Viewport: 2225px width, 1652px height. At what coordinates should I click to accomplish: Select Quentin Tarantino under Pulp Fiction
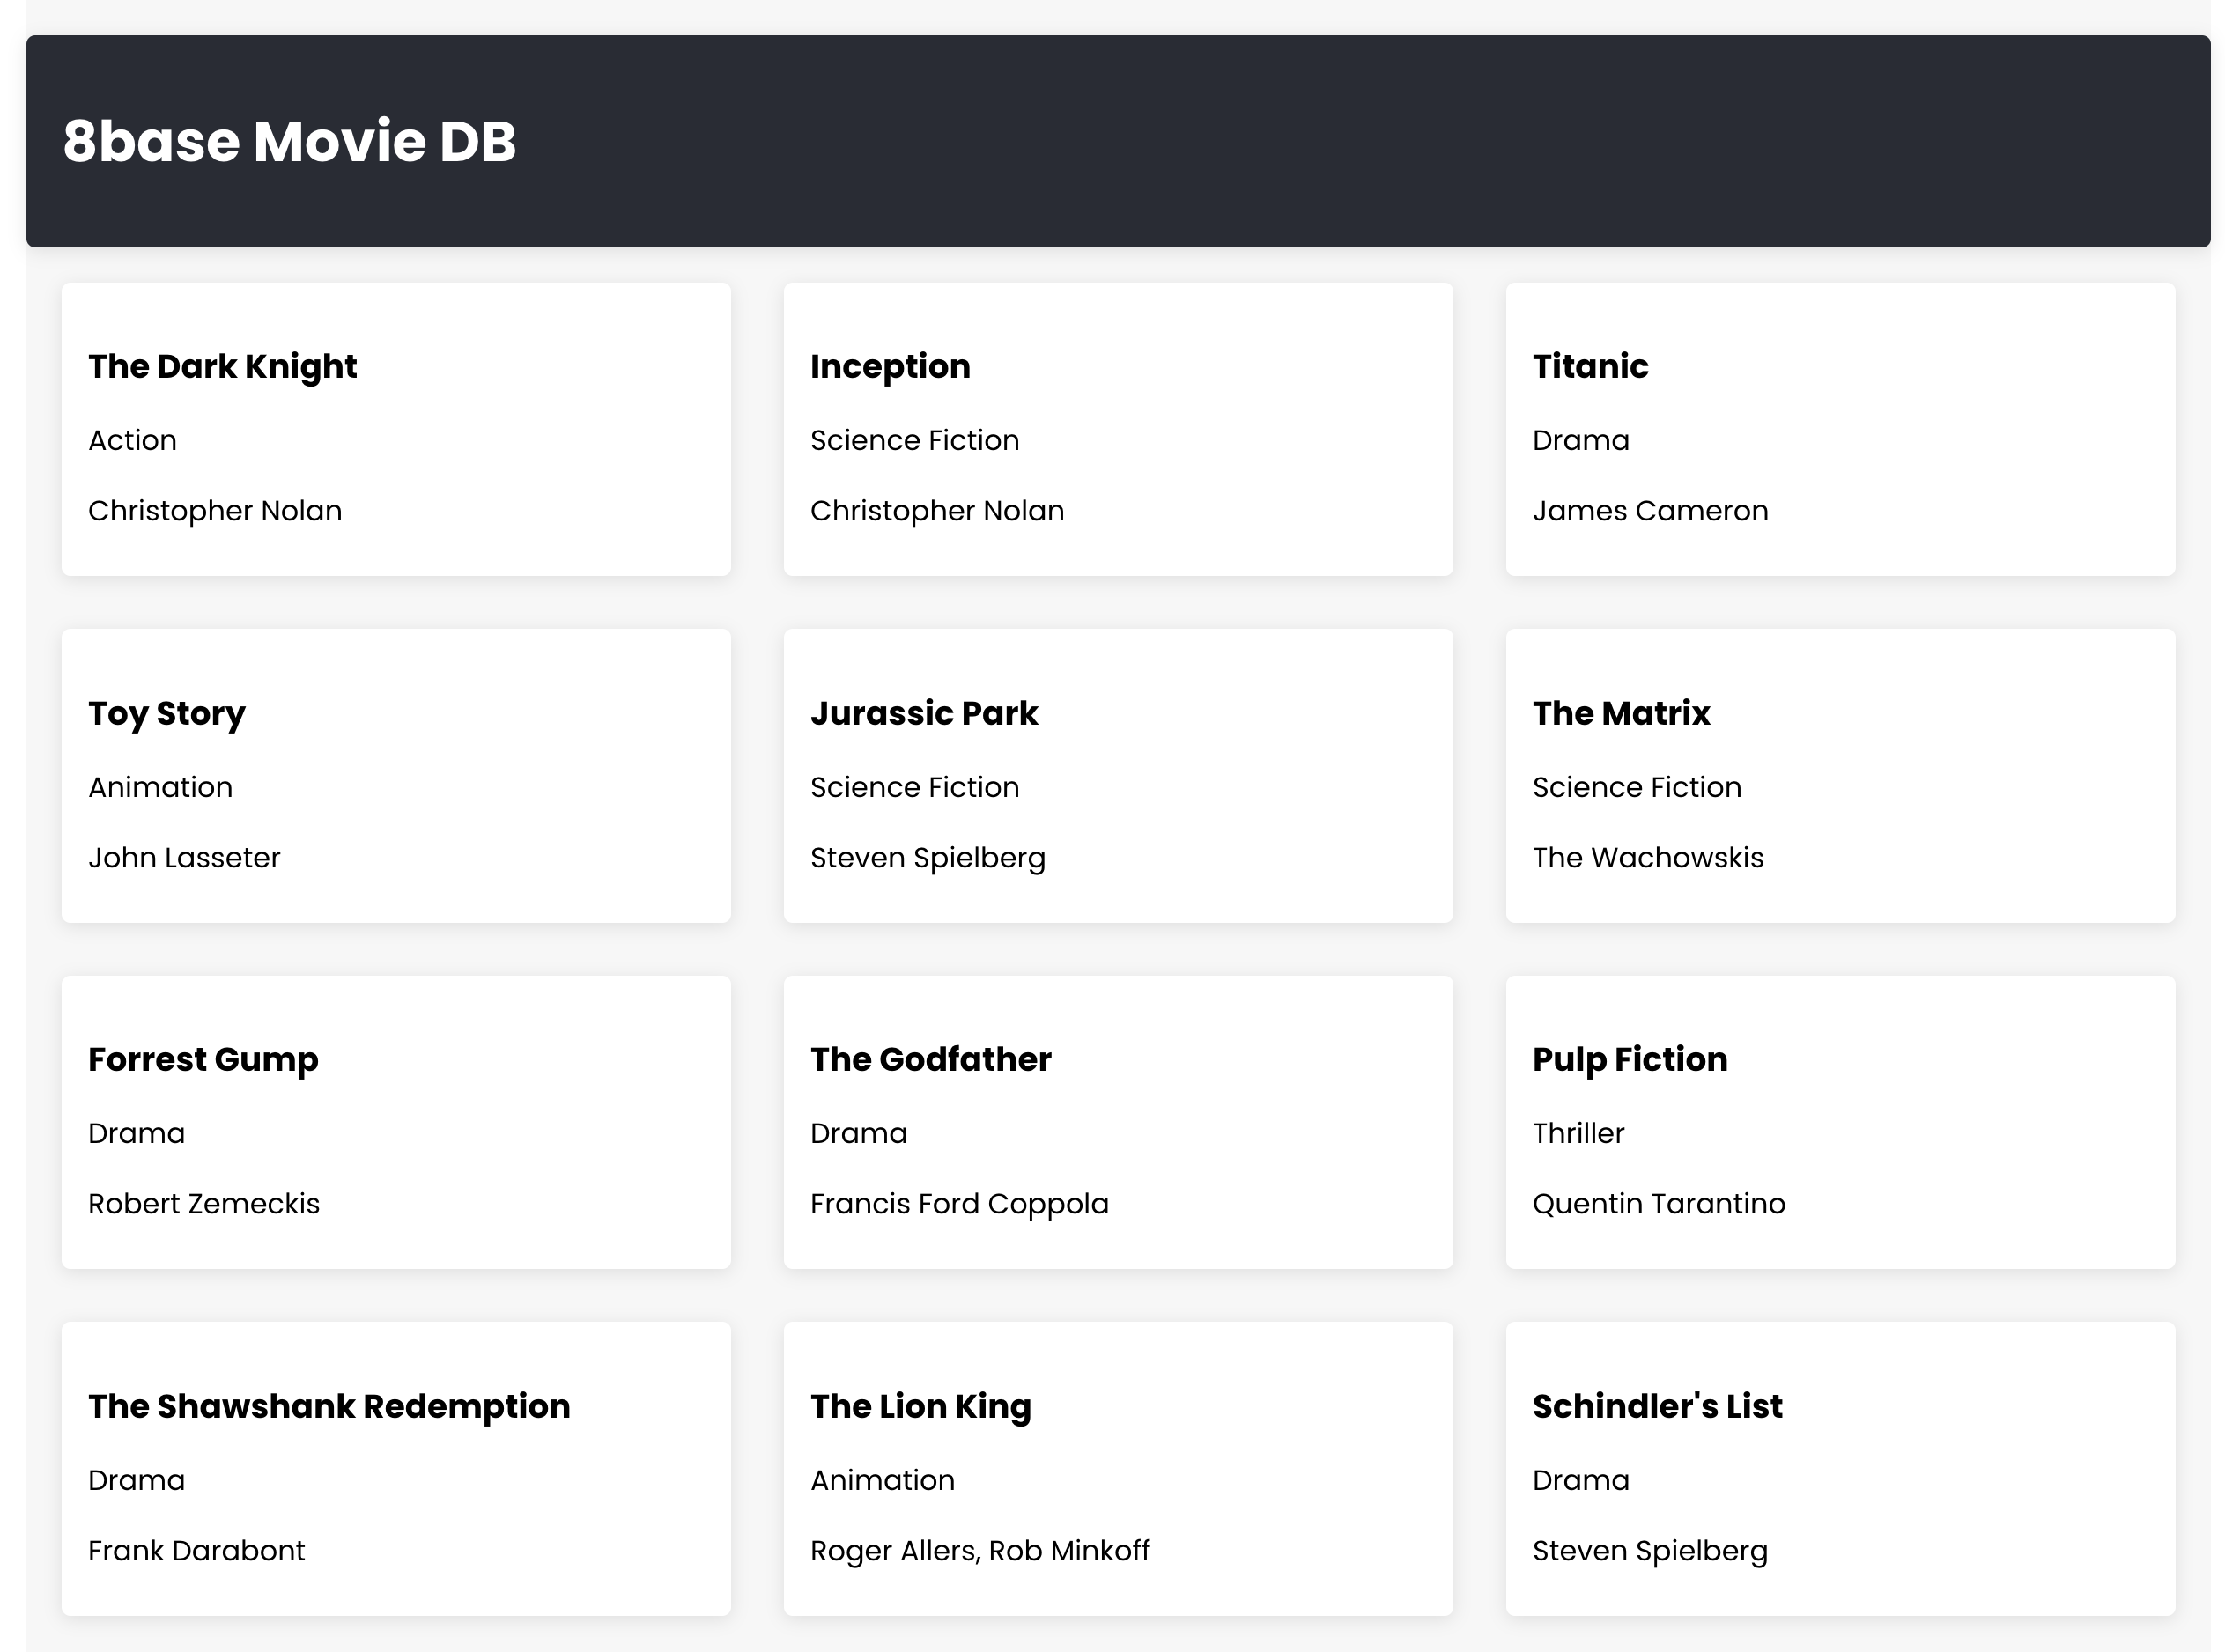click(1658, 1203)
